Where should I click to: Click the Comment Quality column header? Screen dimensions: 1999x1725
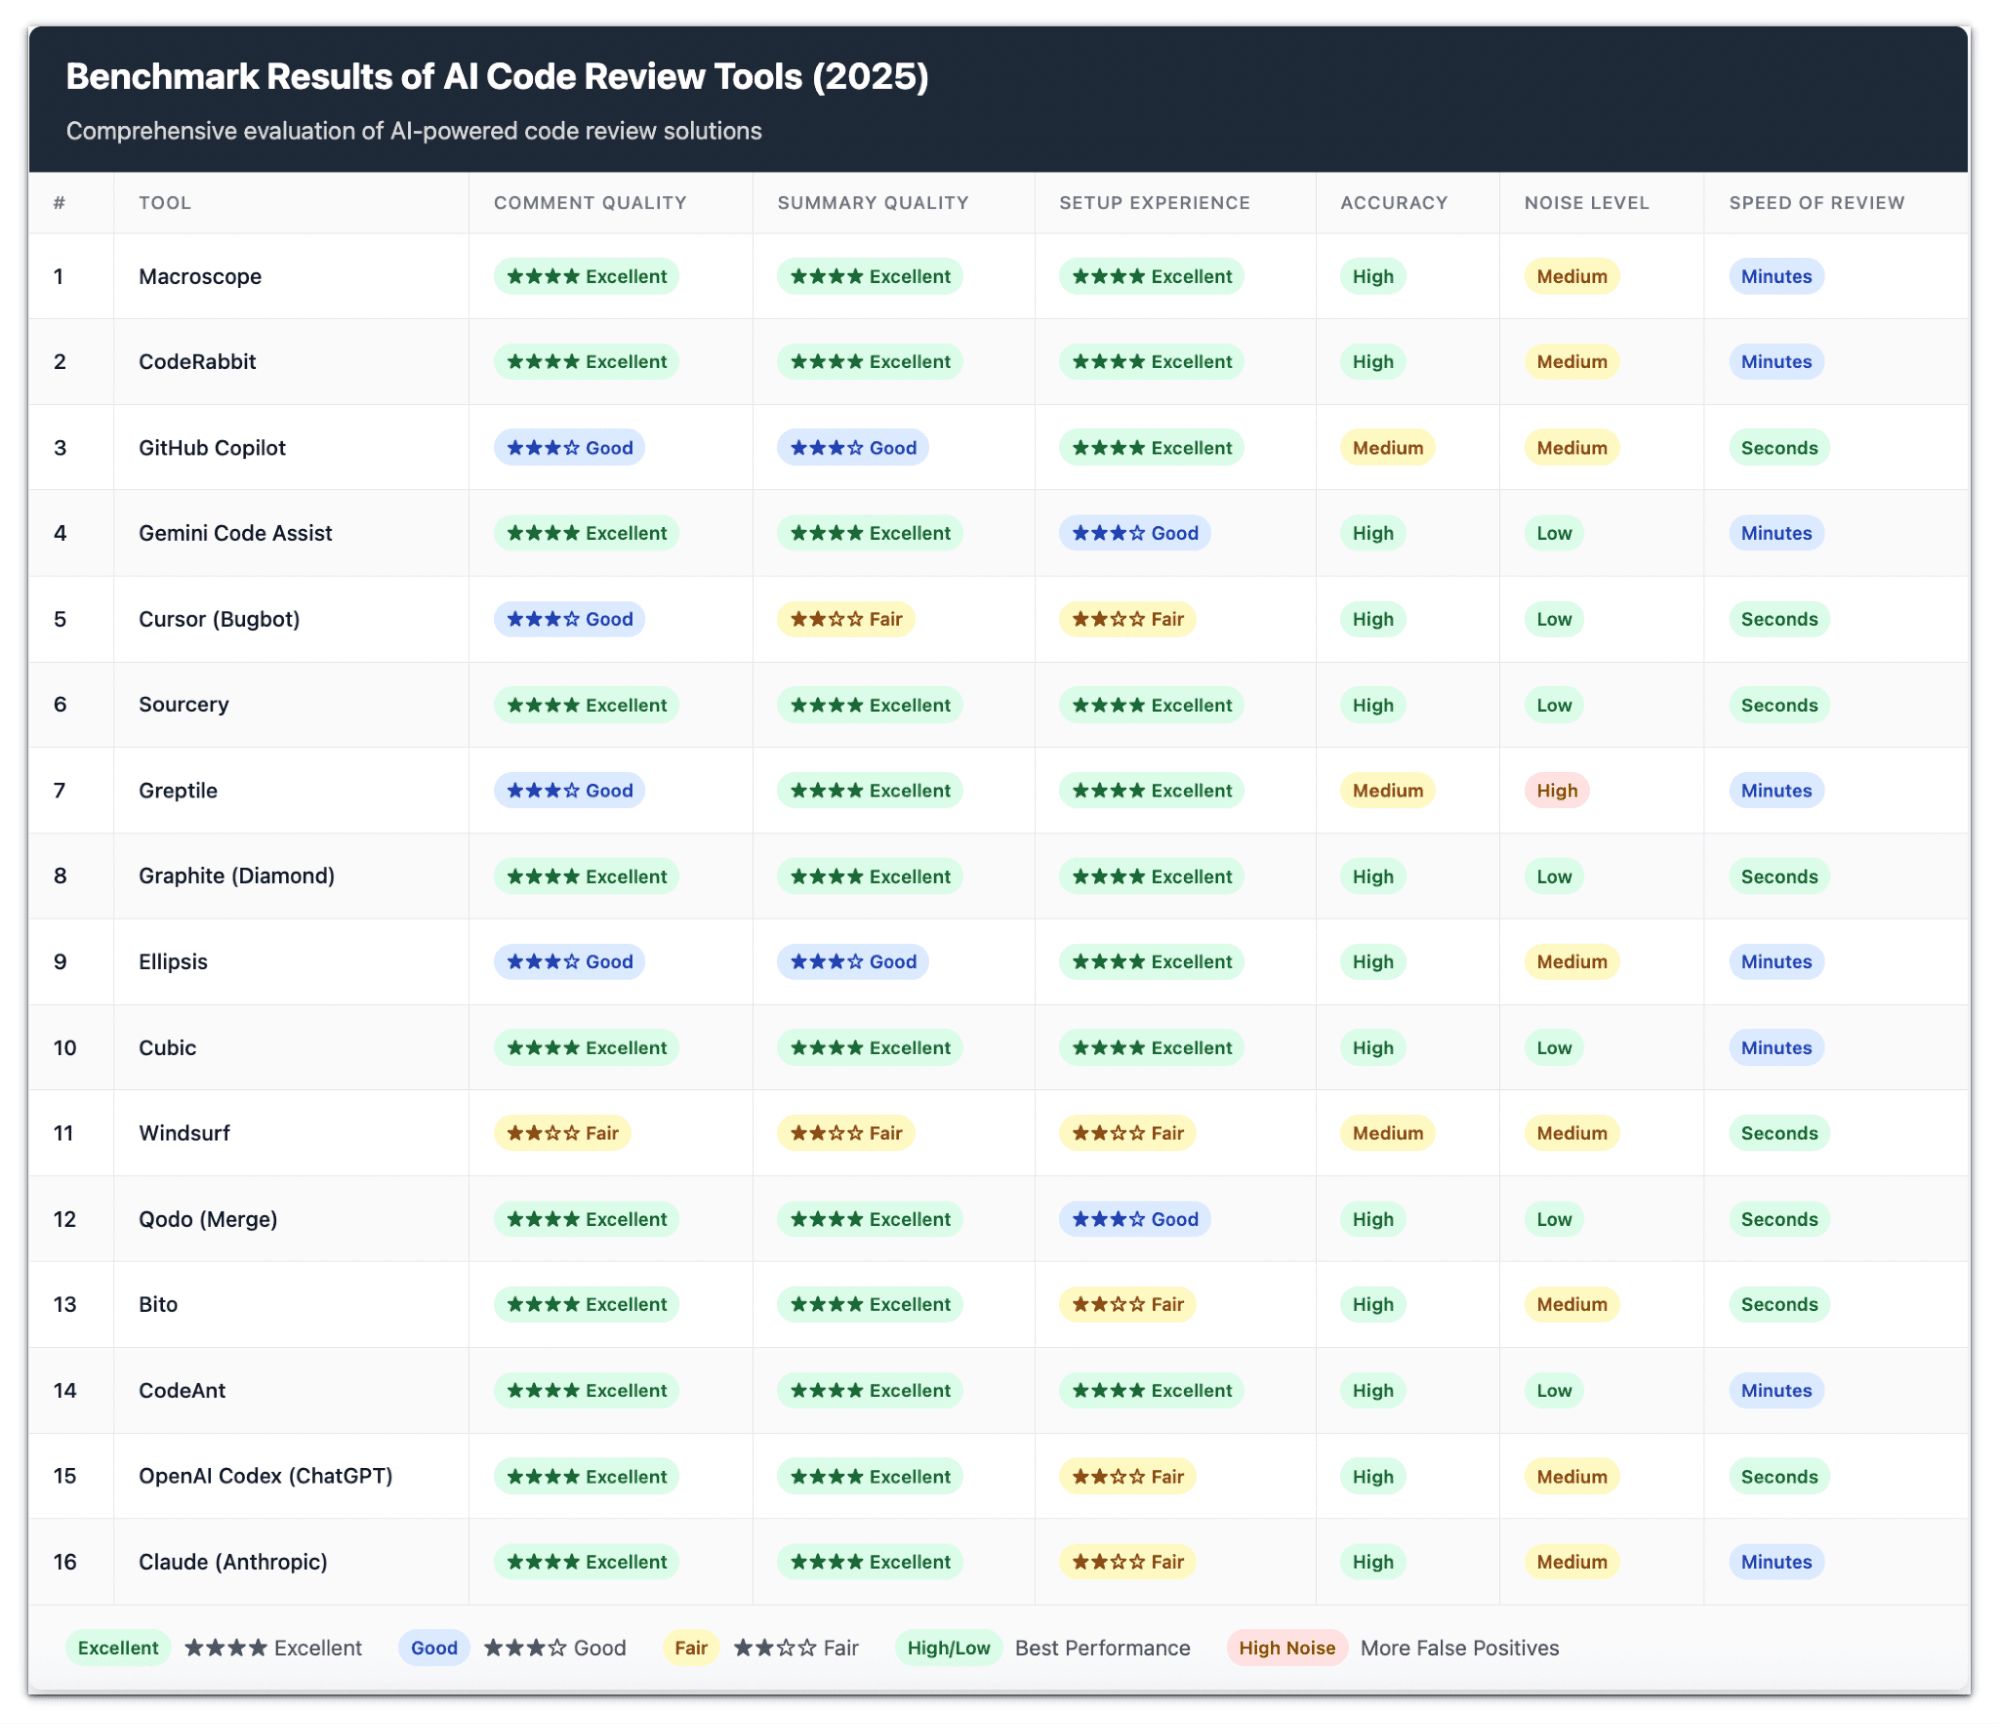point(590,203)
